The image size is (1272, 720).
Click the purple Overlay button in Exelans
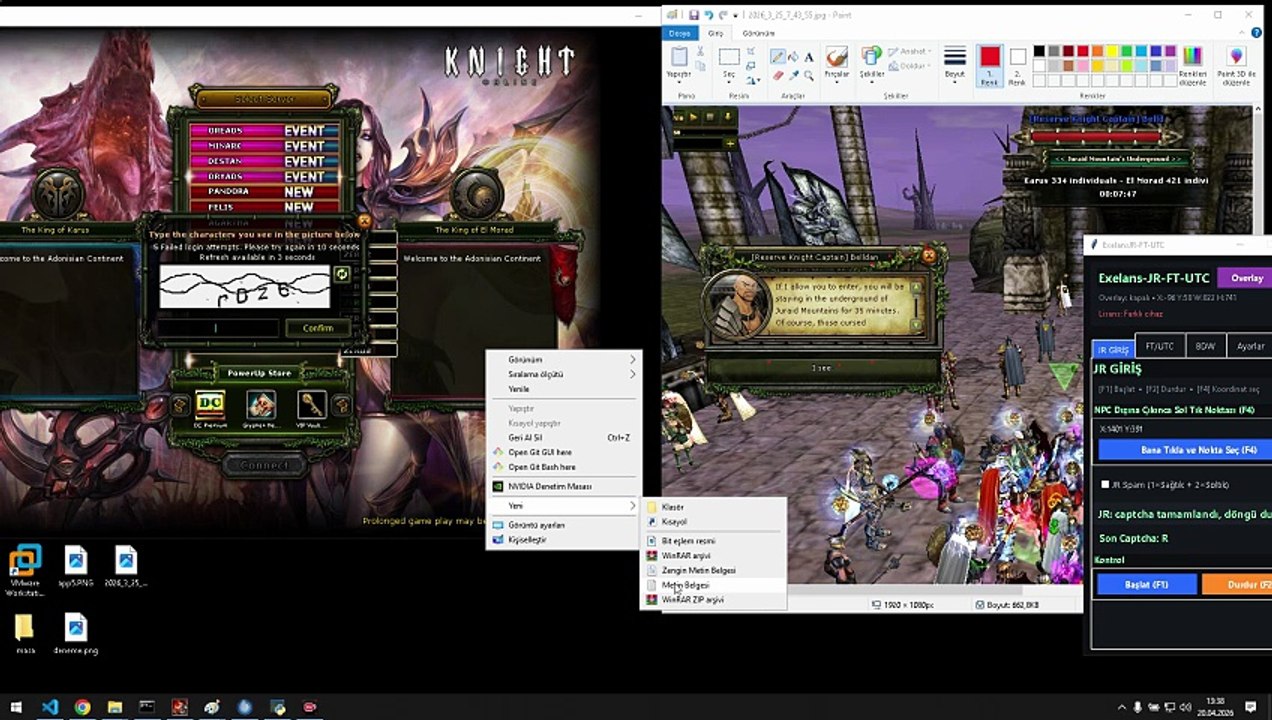click(1247, 278)
